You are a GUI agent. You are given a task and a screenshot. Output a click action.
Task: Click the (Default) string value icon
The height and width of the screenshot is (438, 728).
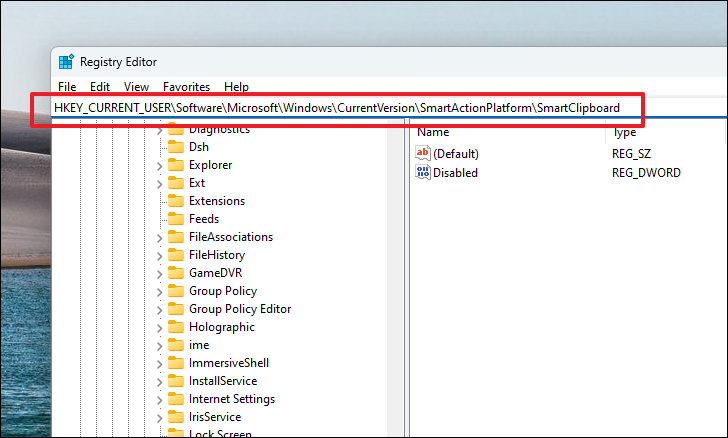tap(422, 153)
